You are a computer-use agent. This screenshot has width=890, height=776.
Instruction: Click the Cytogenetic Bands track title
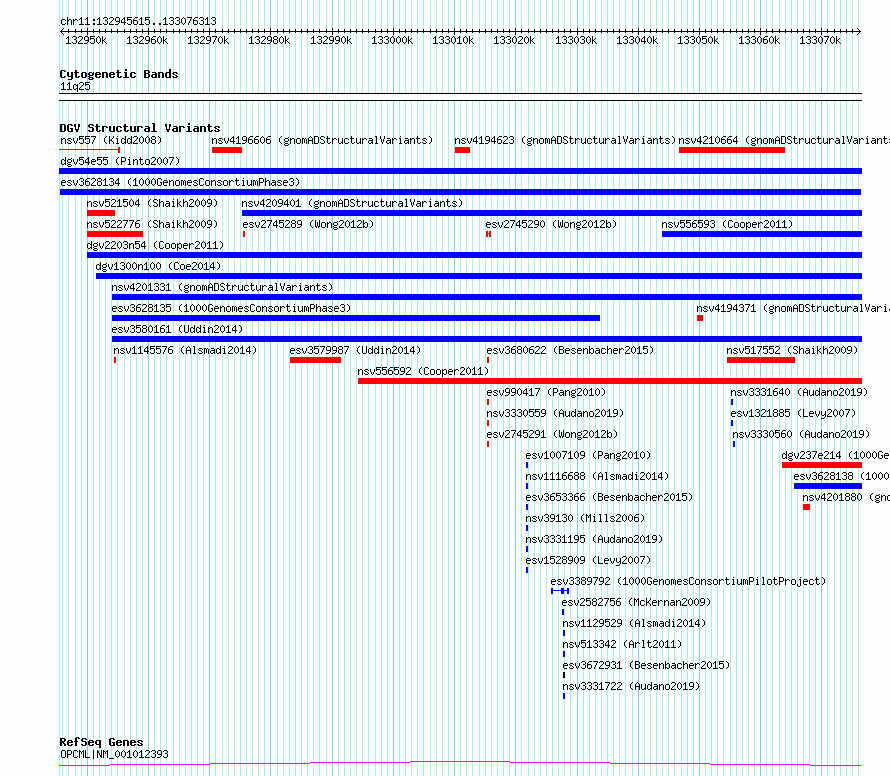point(119,74)
